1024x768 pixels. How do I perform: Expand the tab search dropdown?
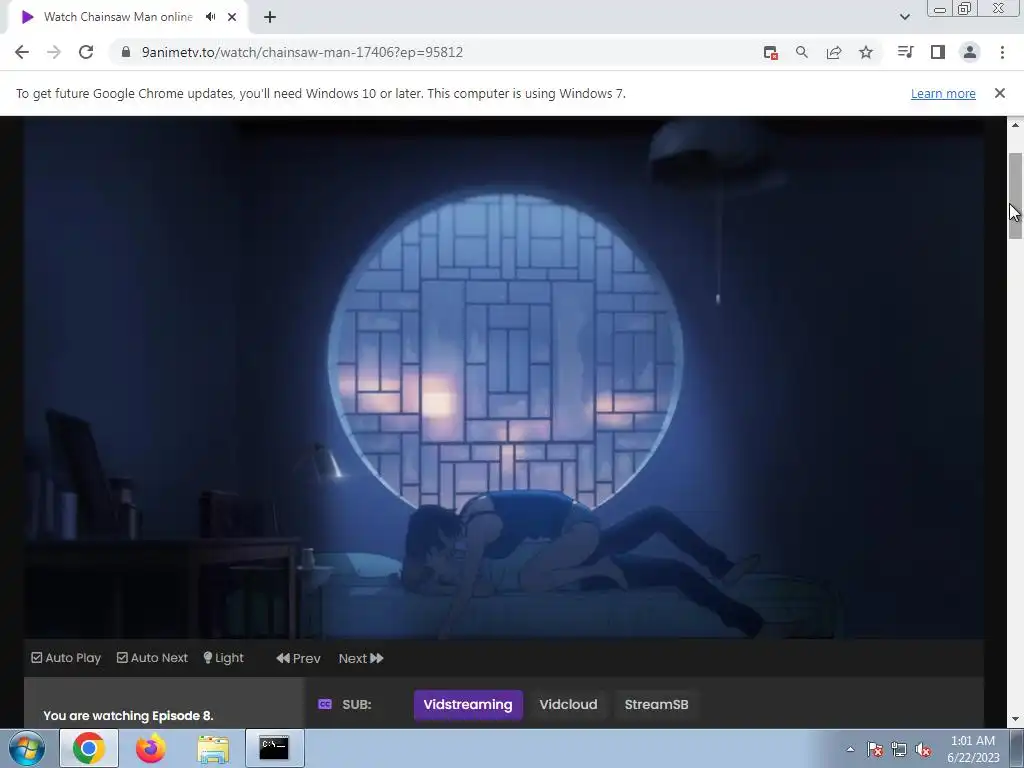click(x=904, y=17)
